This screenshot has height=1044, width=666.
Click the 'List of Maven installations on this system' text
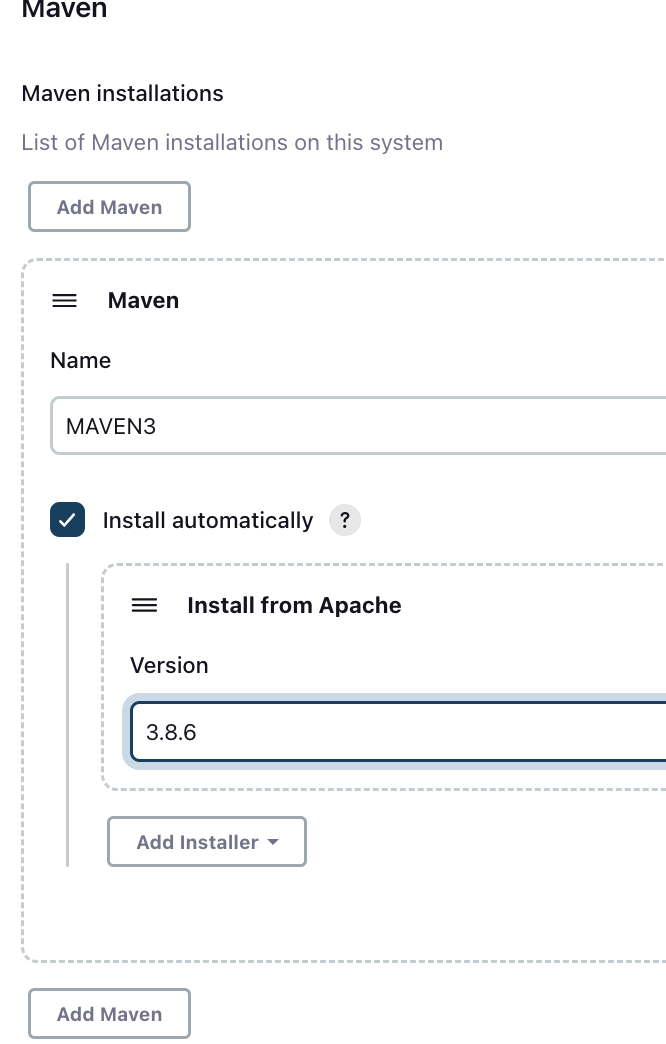(232, 142)
